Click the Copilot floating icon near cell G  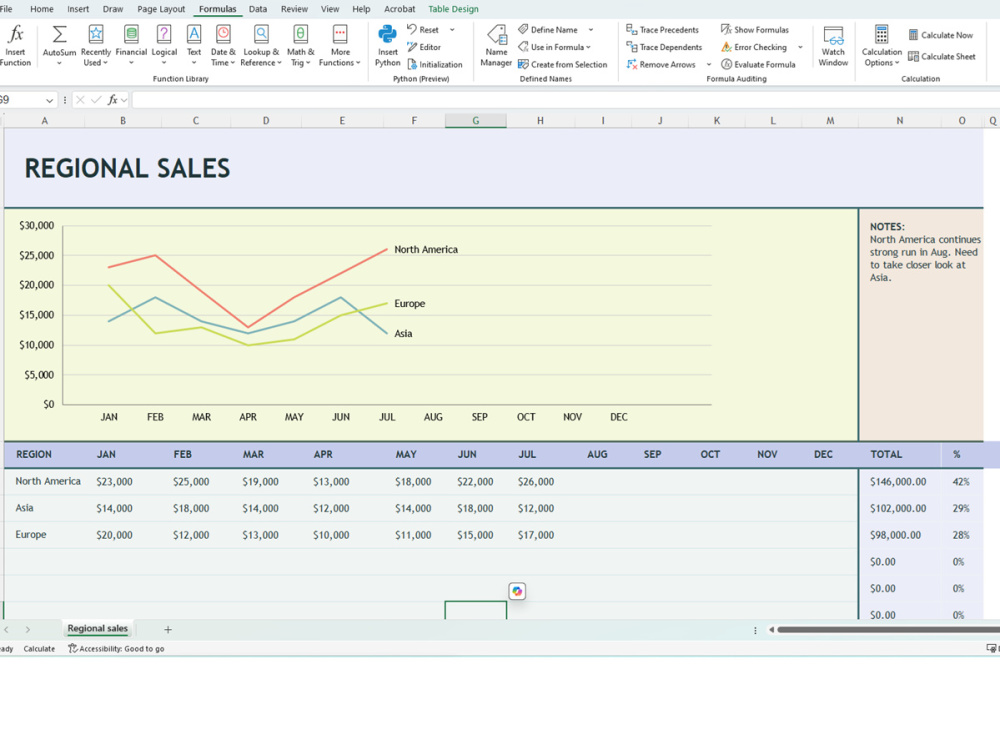click(x=517, y=591)
